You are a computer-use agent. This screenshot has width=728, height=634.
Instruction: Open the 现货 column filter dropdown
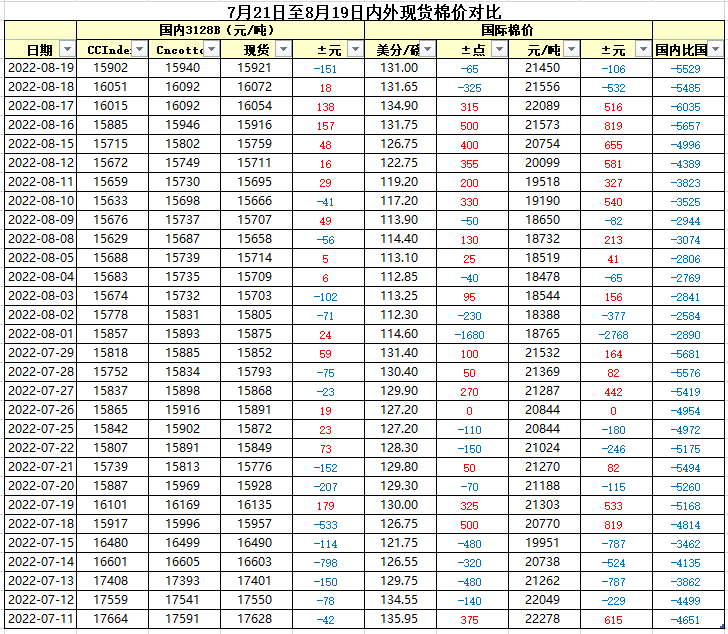pyautogui.click(x=283, y=49)
